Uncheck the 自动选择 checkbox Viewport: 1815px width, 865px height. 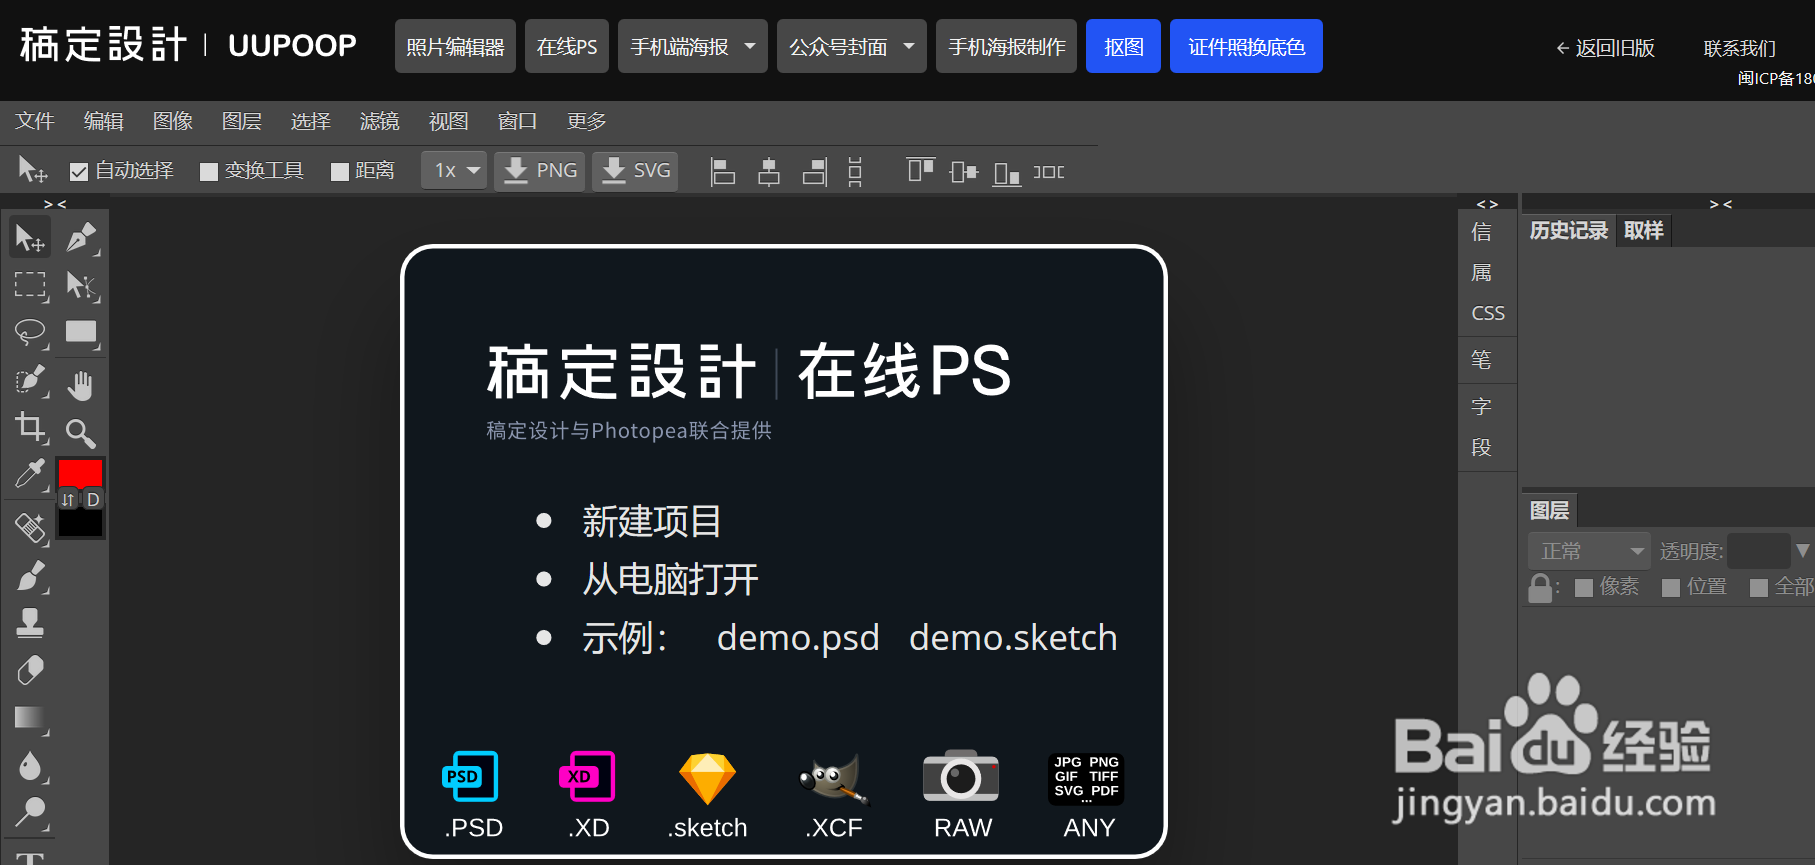79,172
